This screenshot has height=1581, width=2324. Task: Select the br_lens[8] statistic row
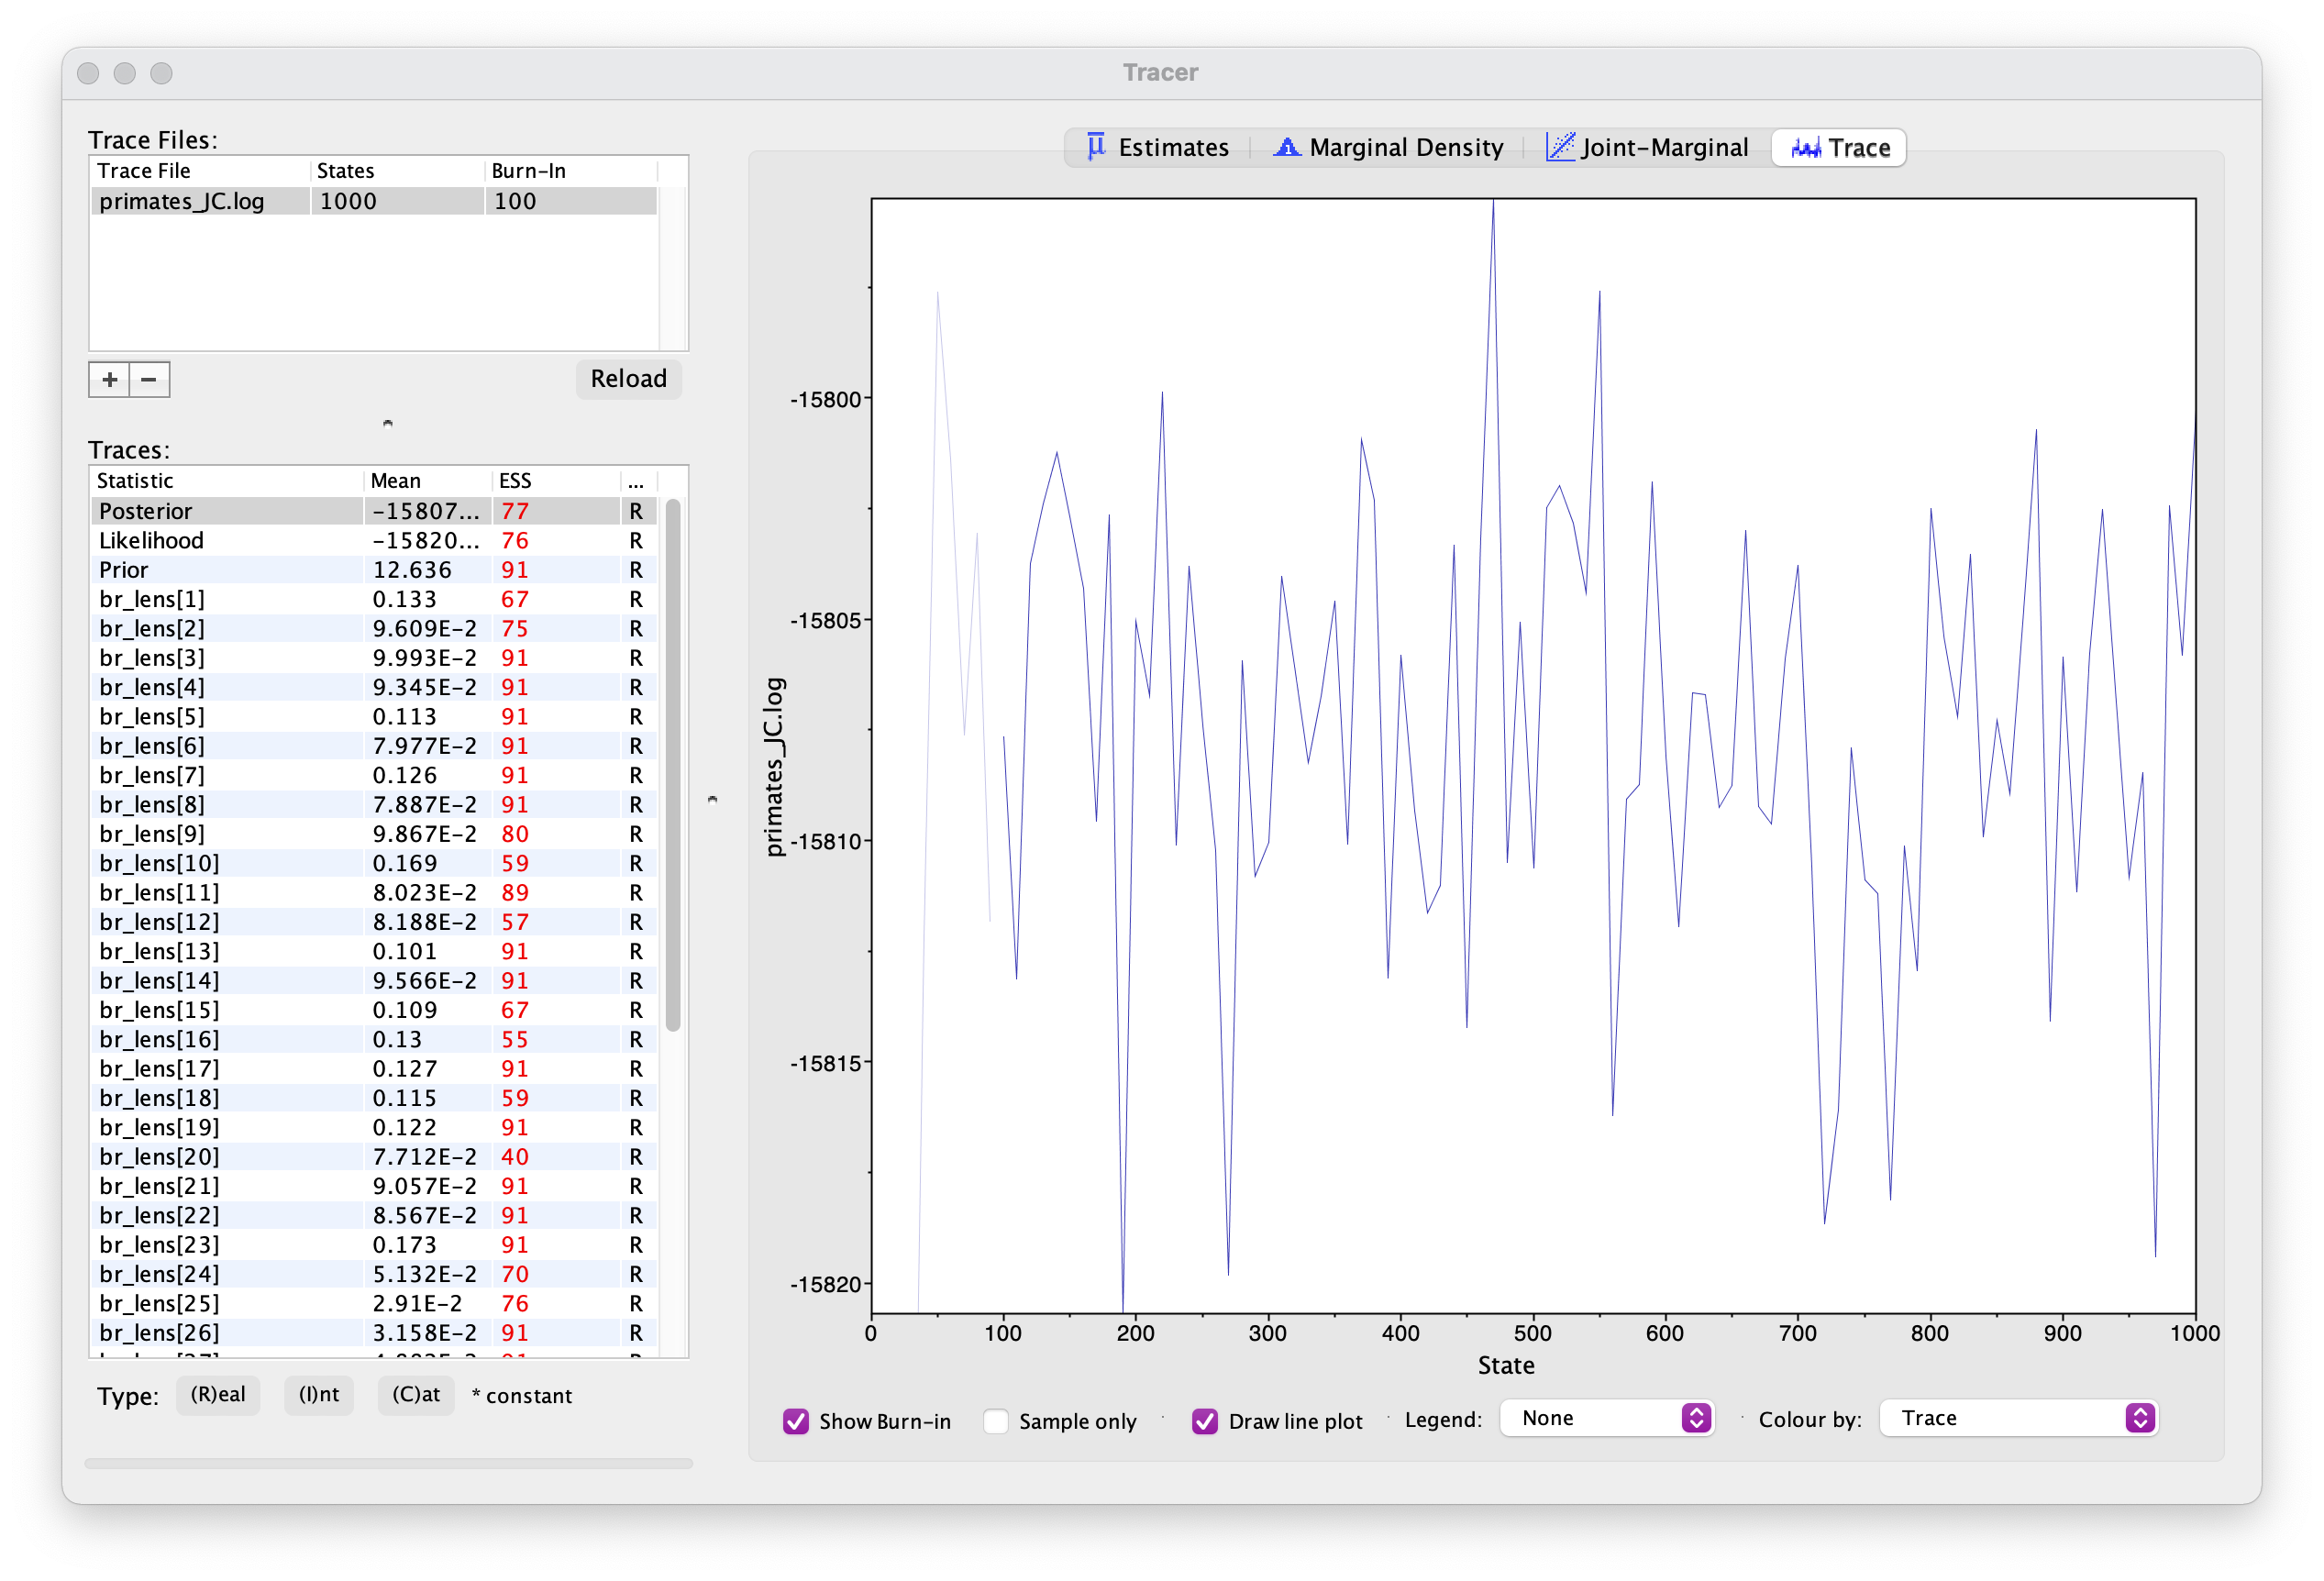coord(373,805)
